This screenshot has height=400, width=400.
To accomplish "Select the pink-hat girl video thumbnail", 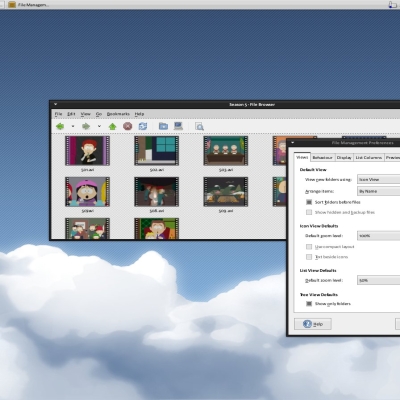I will [87, 192].
